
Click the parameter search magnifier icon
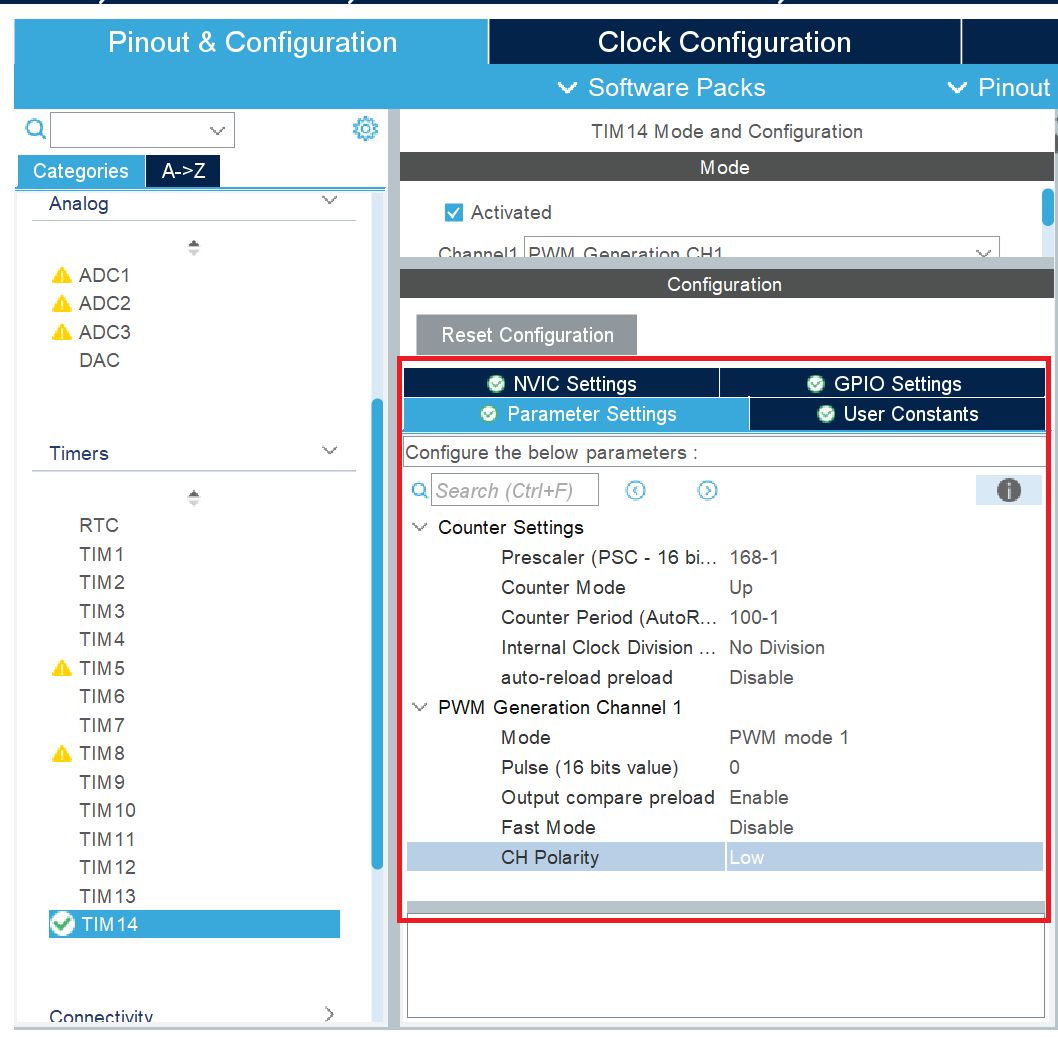point(420,491)
